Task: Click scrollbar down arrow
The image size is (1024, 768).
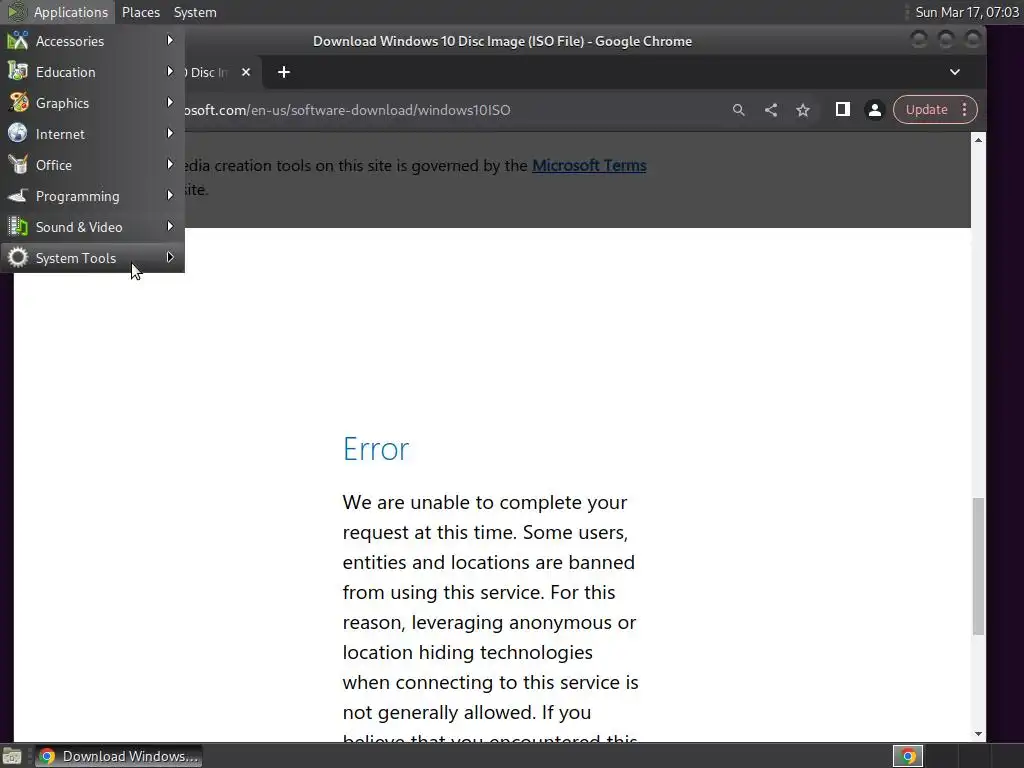Action: 978,734
